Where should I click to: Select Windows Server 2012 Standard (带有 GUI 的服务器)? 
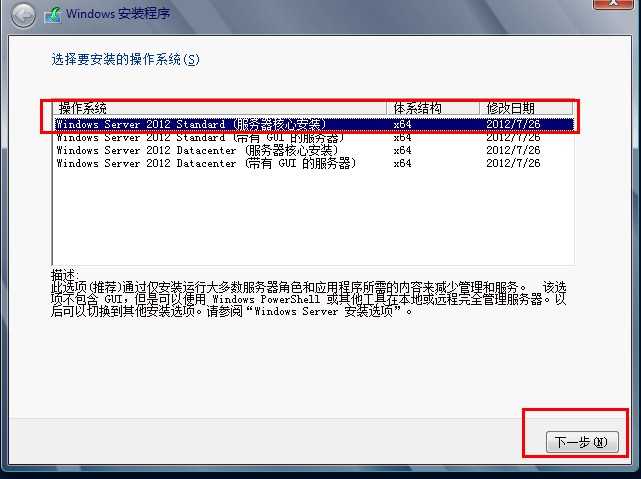pos(314,137)
